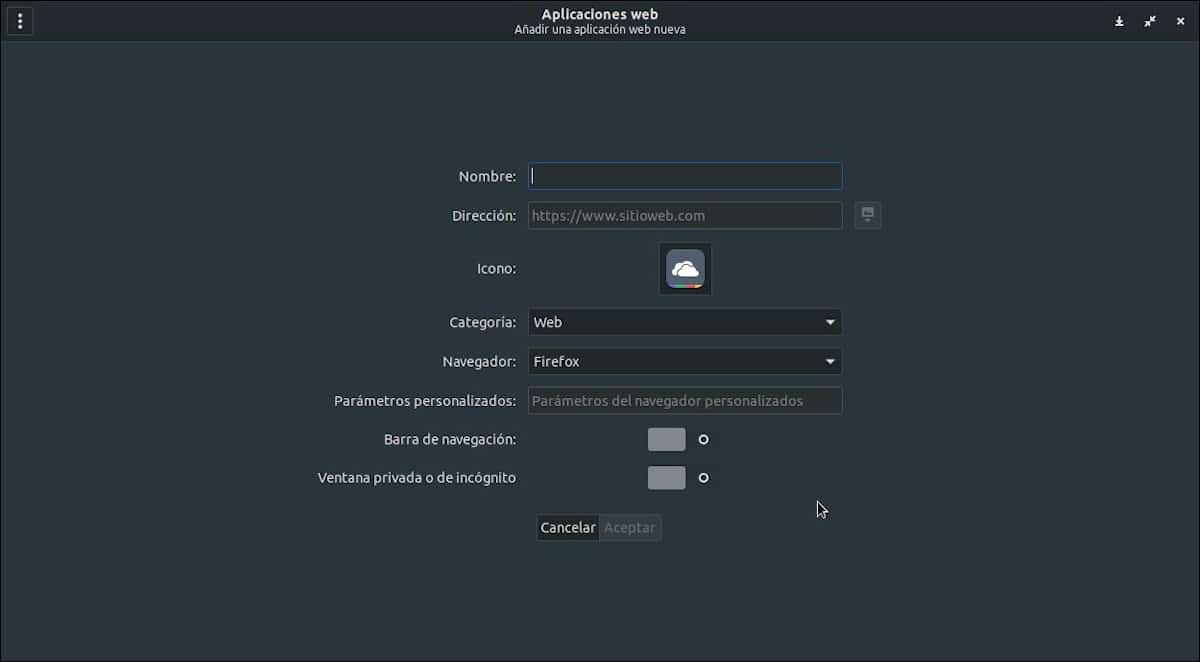Open the Navegador dropdown showing Firefox
Screen dimensions: 1200x662
[x=684, y=361]
